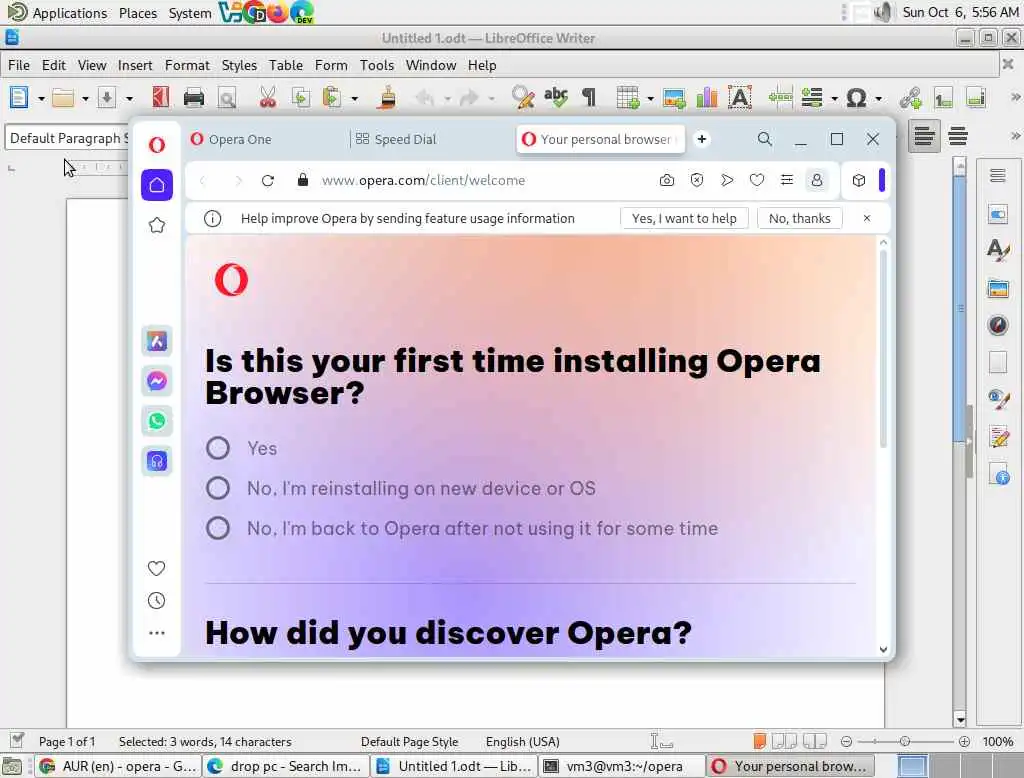The height and width of the screenshot is (778, 1024).
Task: Cut selection with Writer scissors icon
Action: (x=267, y=98)
